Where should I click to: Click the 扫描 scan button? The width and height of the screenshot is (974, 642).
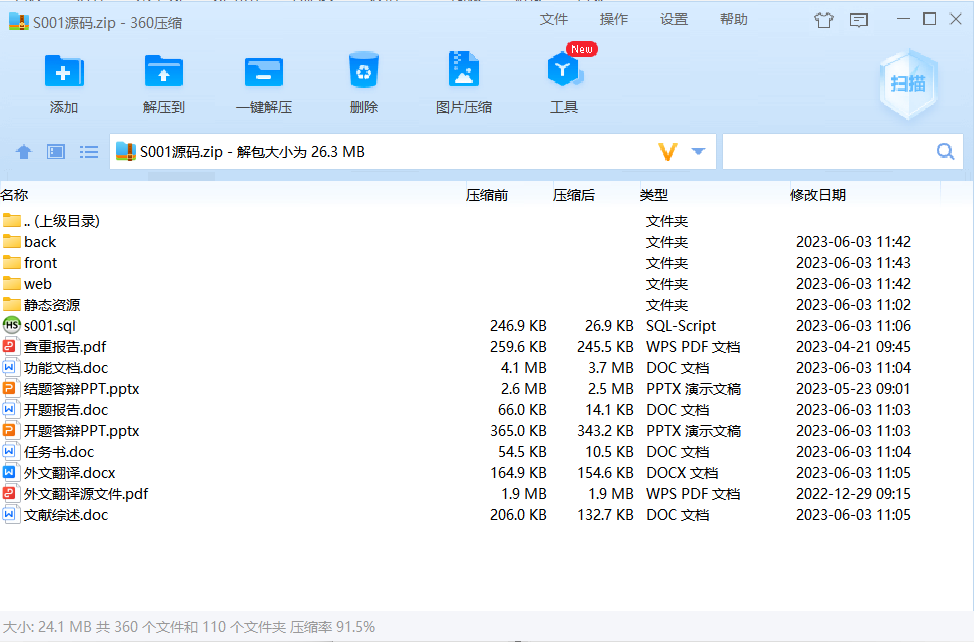click(x=908, y=85)
